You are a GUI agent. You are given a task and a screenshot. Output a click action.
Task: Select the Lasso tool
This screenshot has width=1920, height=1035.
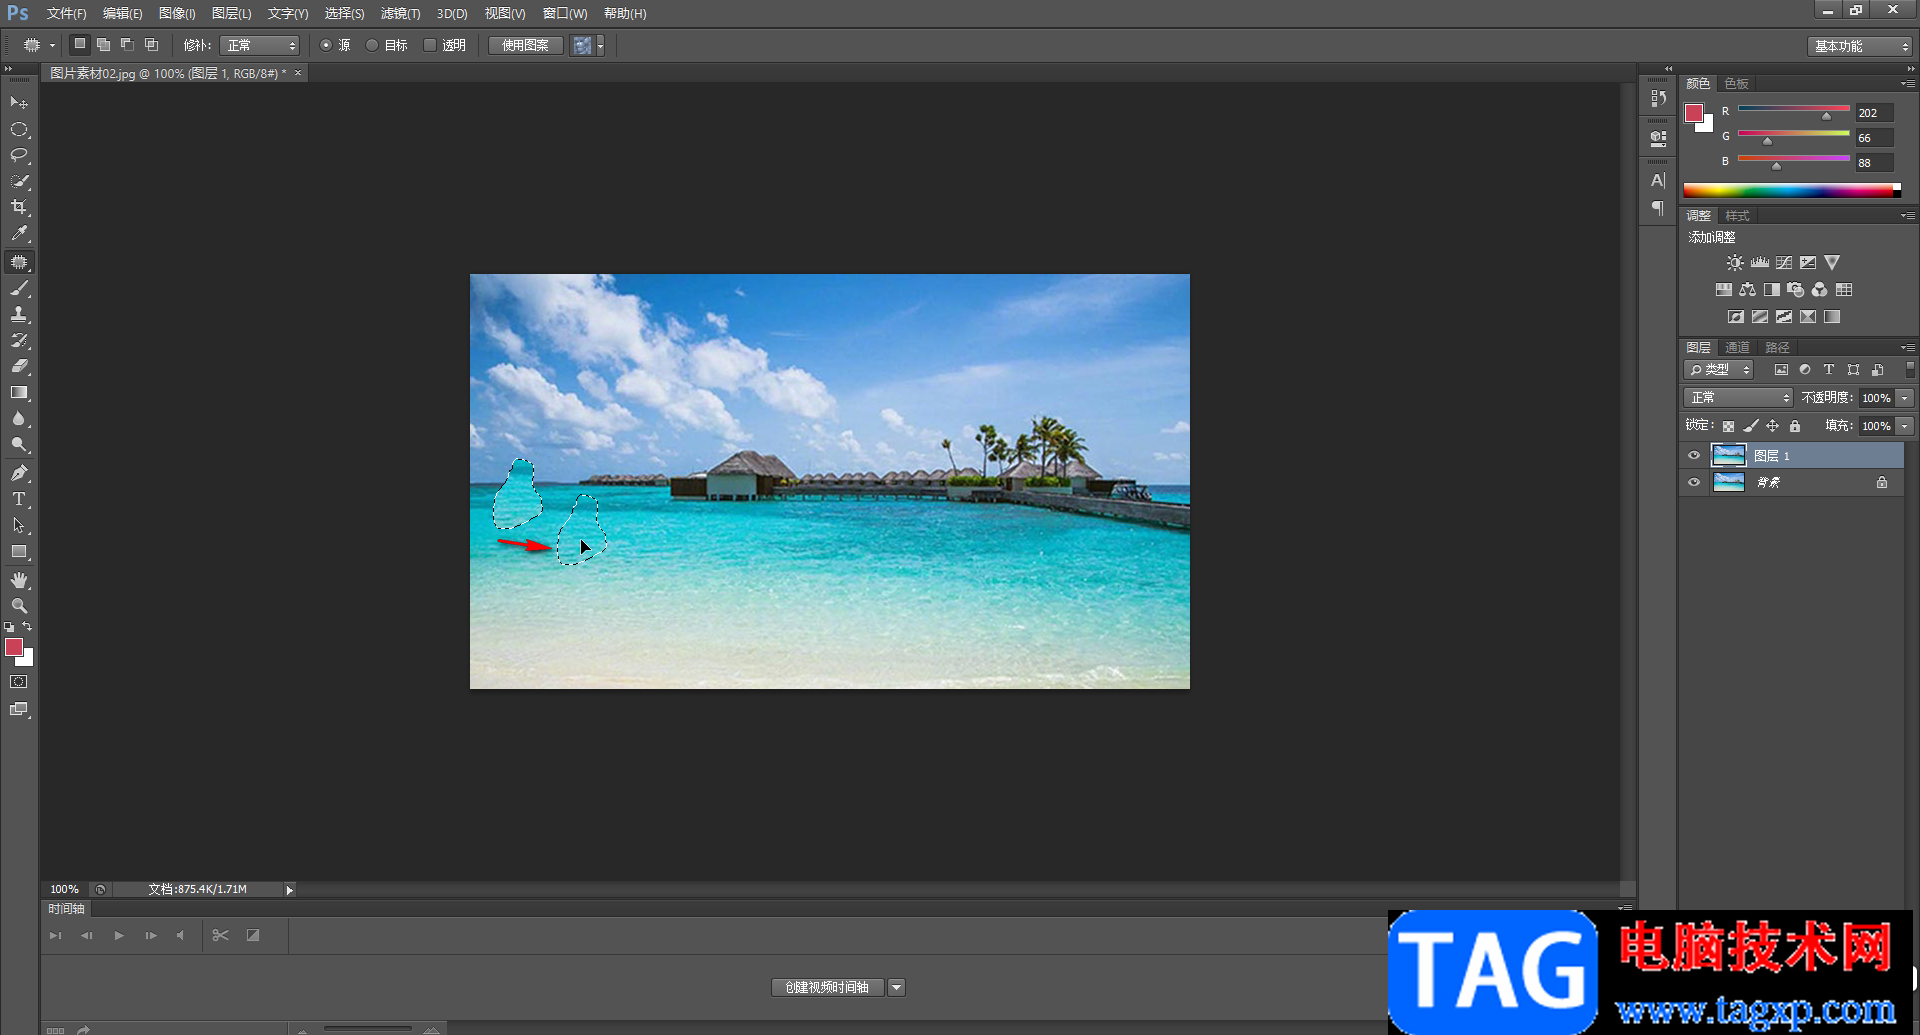pos(19,155)
